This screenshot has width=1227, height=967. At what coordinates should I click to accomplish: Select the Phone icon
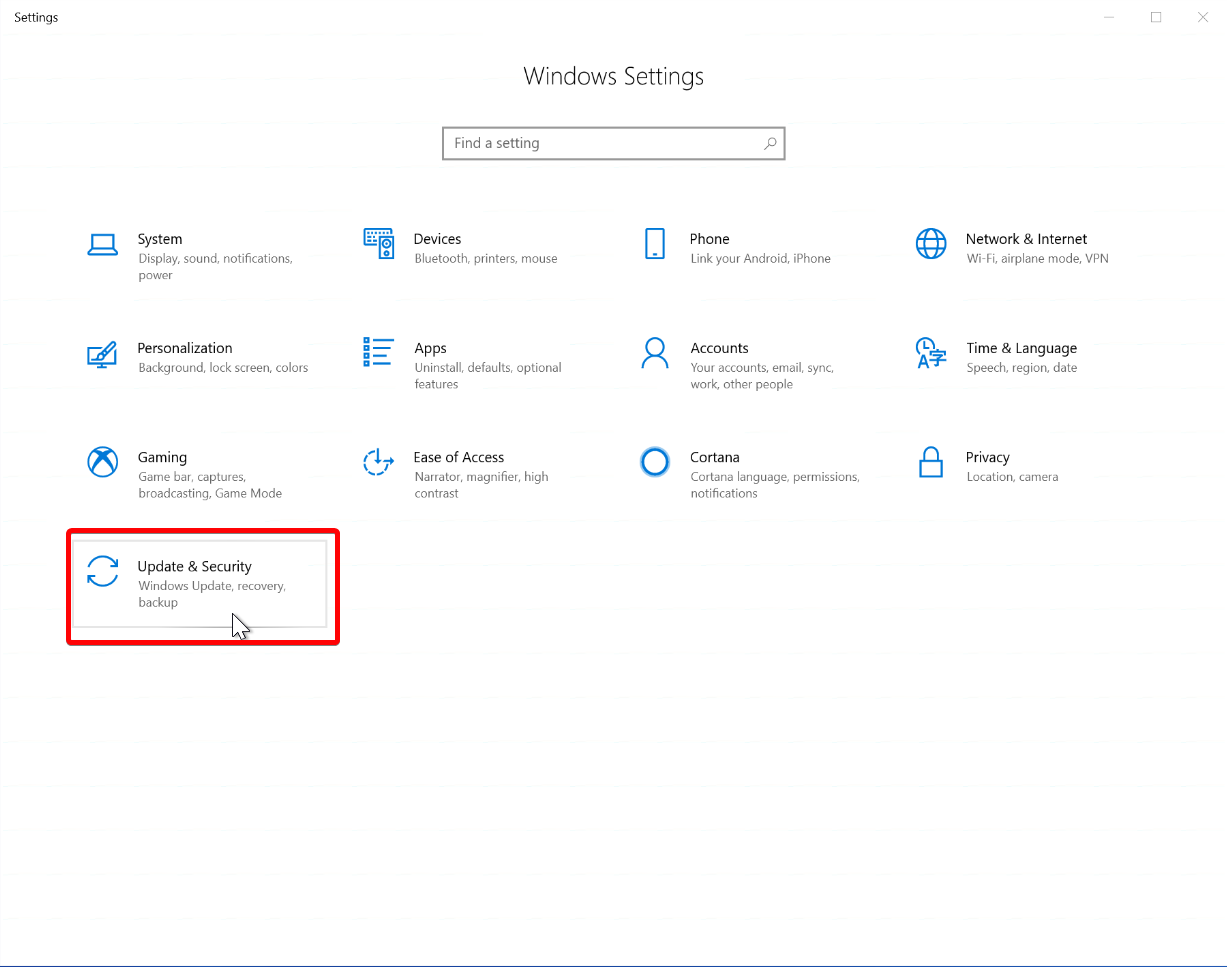click(655, 243)
